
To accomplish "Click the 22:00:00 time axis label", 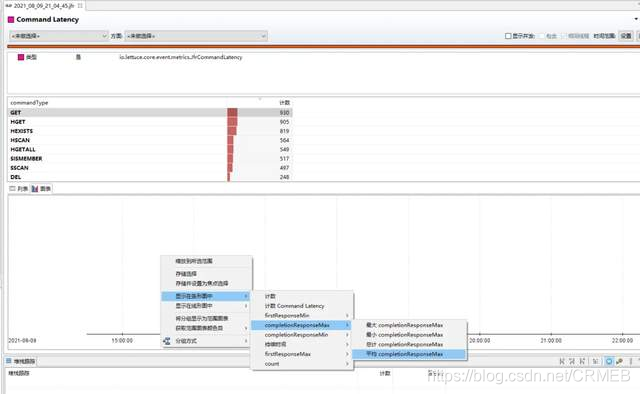I will 622,341.
